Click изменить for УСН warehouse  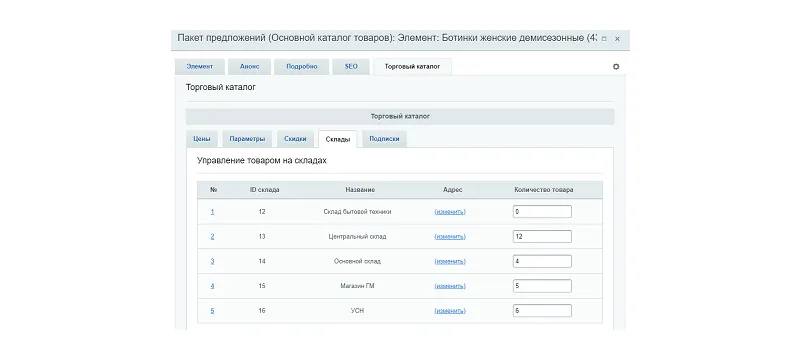point(450,311)
